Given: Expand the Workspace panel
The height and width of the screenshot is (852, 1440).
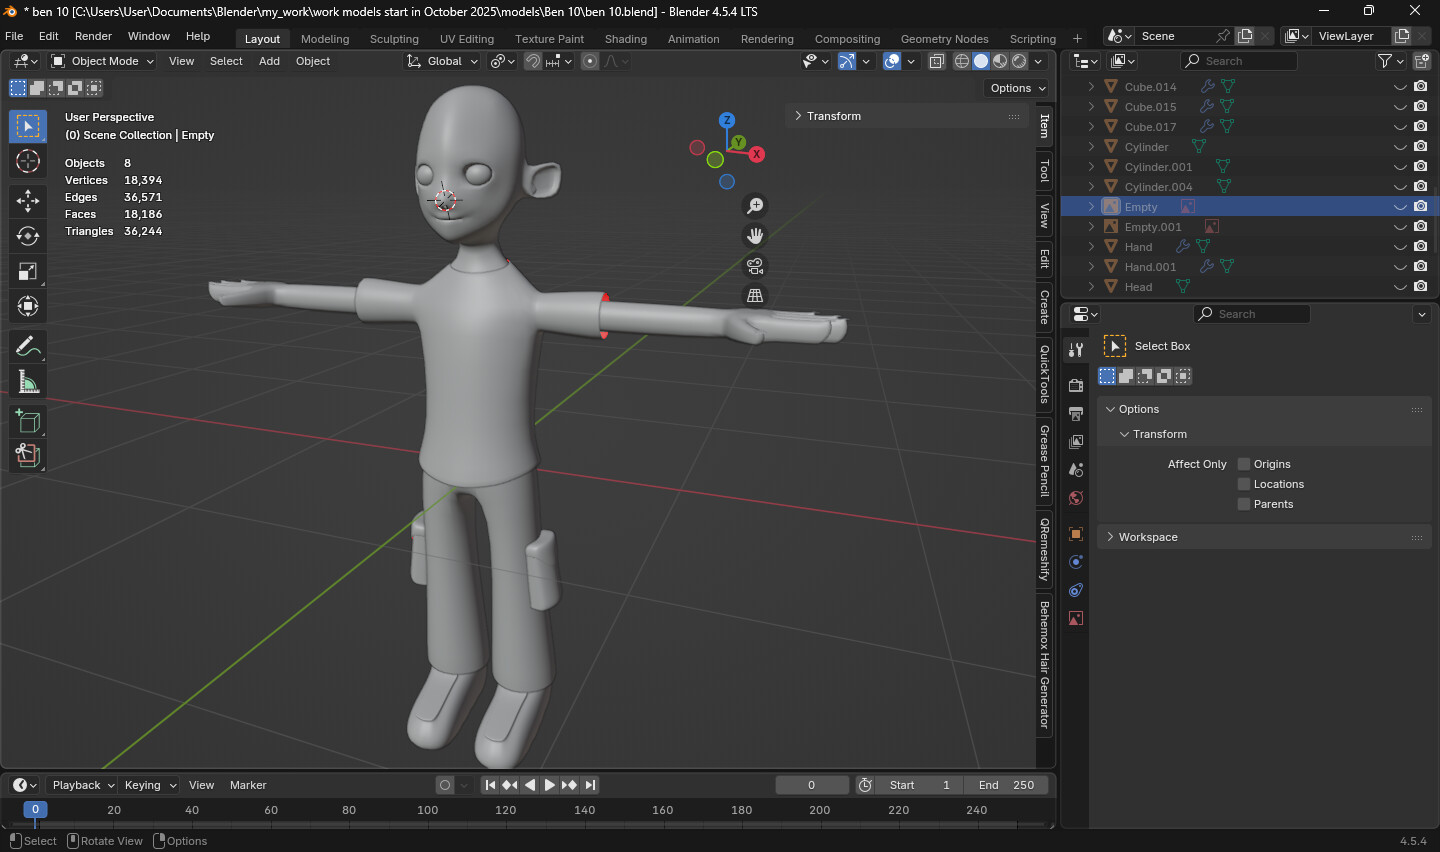Looking at the screenshot, I should 1264,537.
